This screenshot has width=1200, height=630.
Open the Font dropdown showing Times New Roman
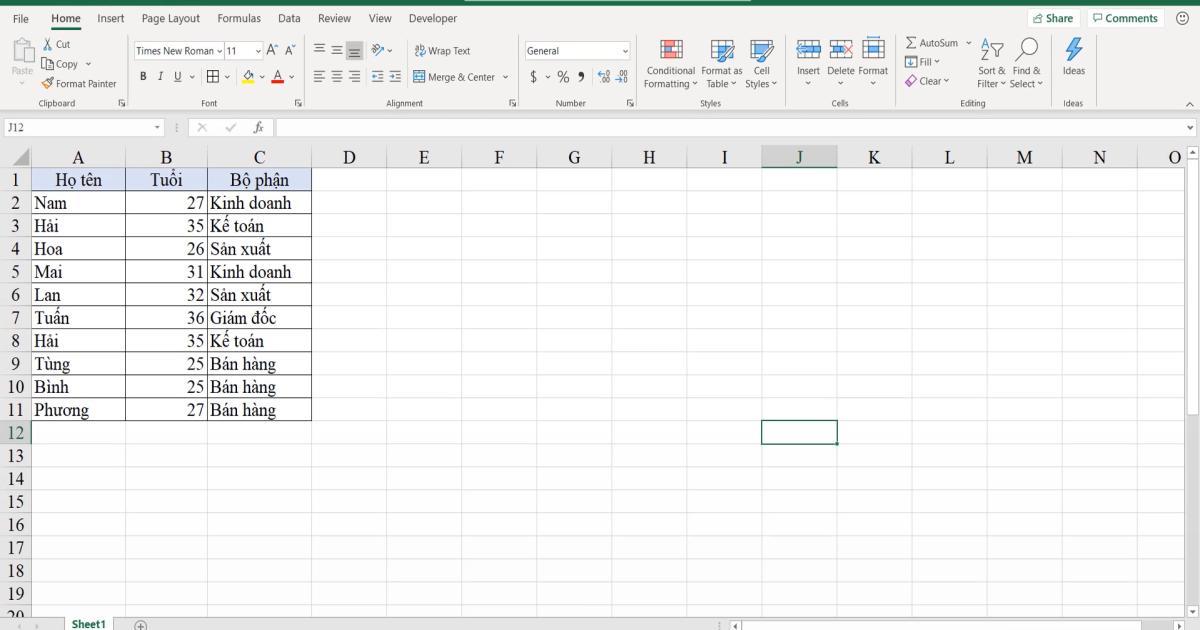click(x=180, y=50)
